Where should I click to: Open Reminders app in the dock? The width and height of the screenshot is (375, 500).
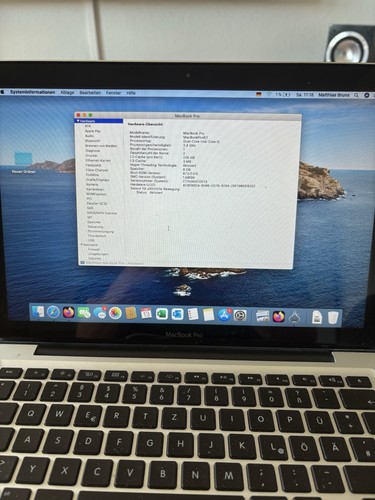(193, 314)
